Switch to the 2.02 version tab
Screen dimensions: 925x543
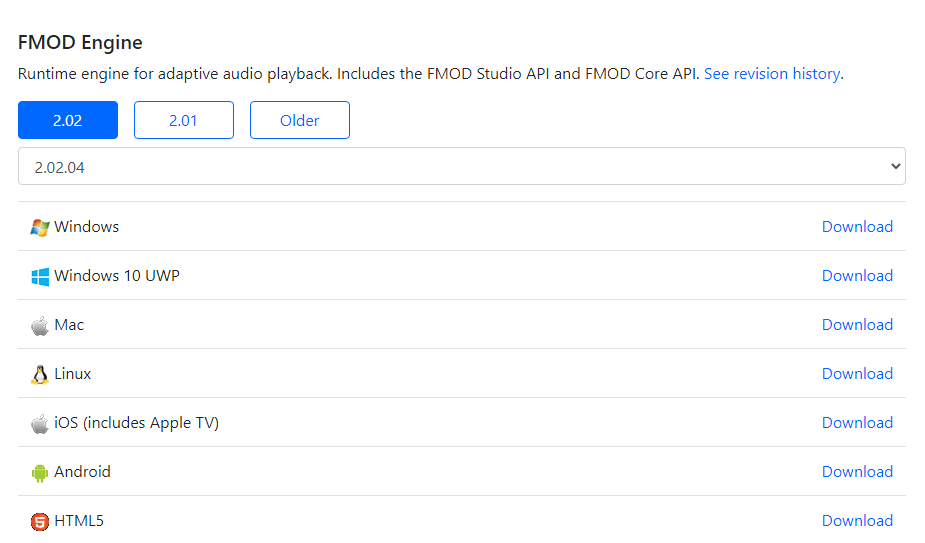[68, 120]
